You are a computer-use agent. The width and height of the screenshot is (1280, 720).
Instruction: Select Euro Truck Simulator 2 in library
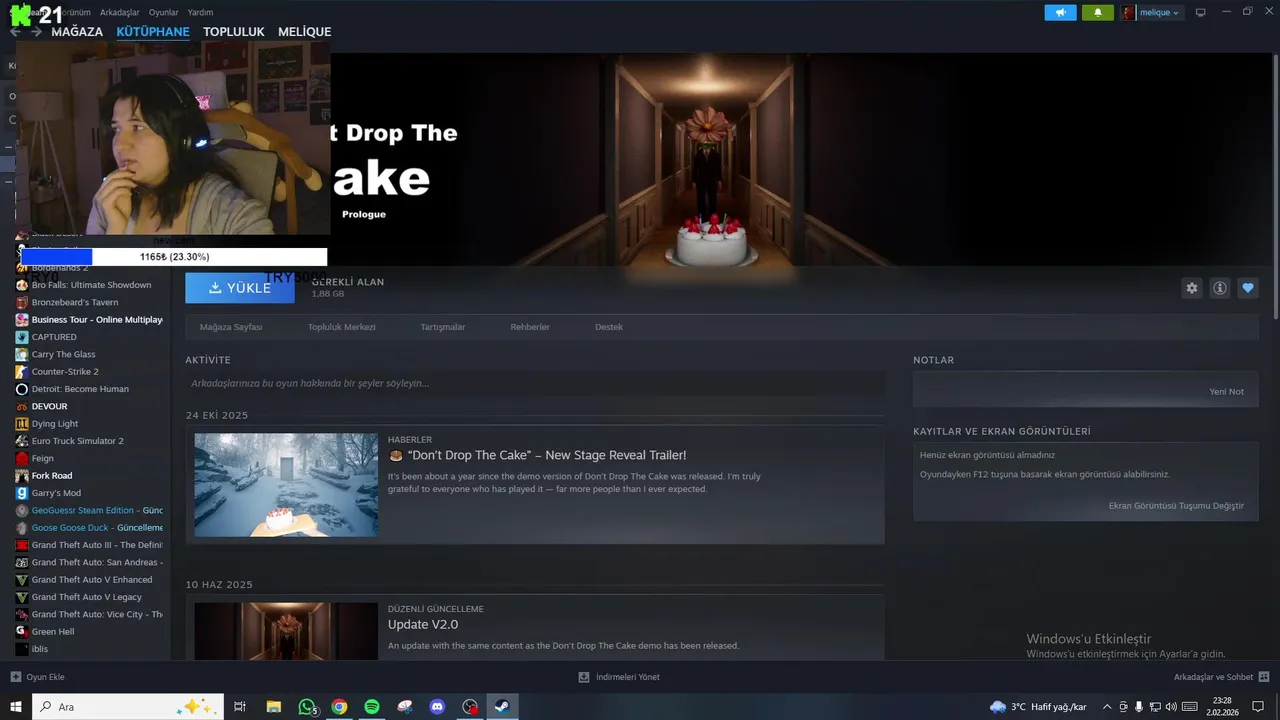pyautogui.click(x=77, y=441)
